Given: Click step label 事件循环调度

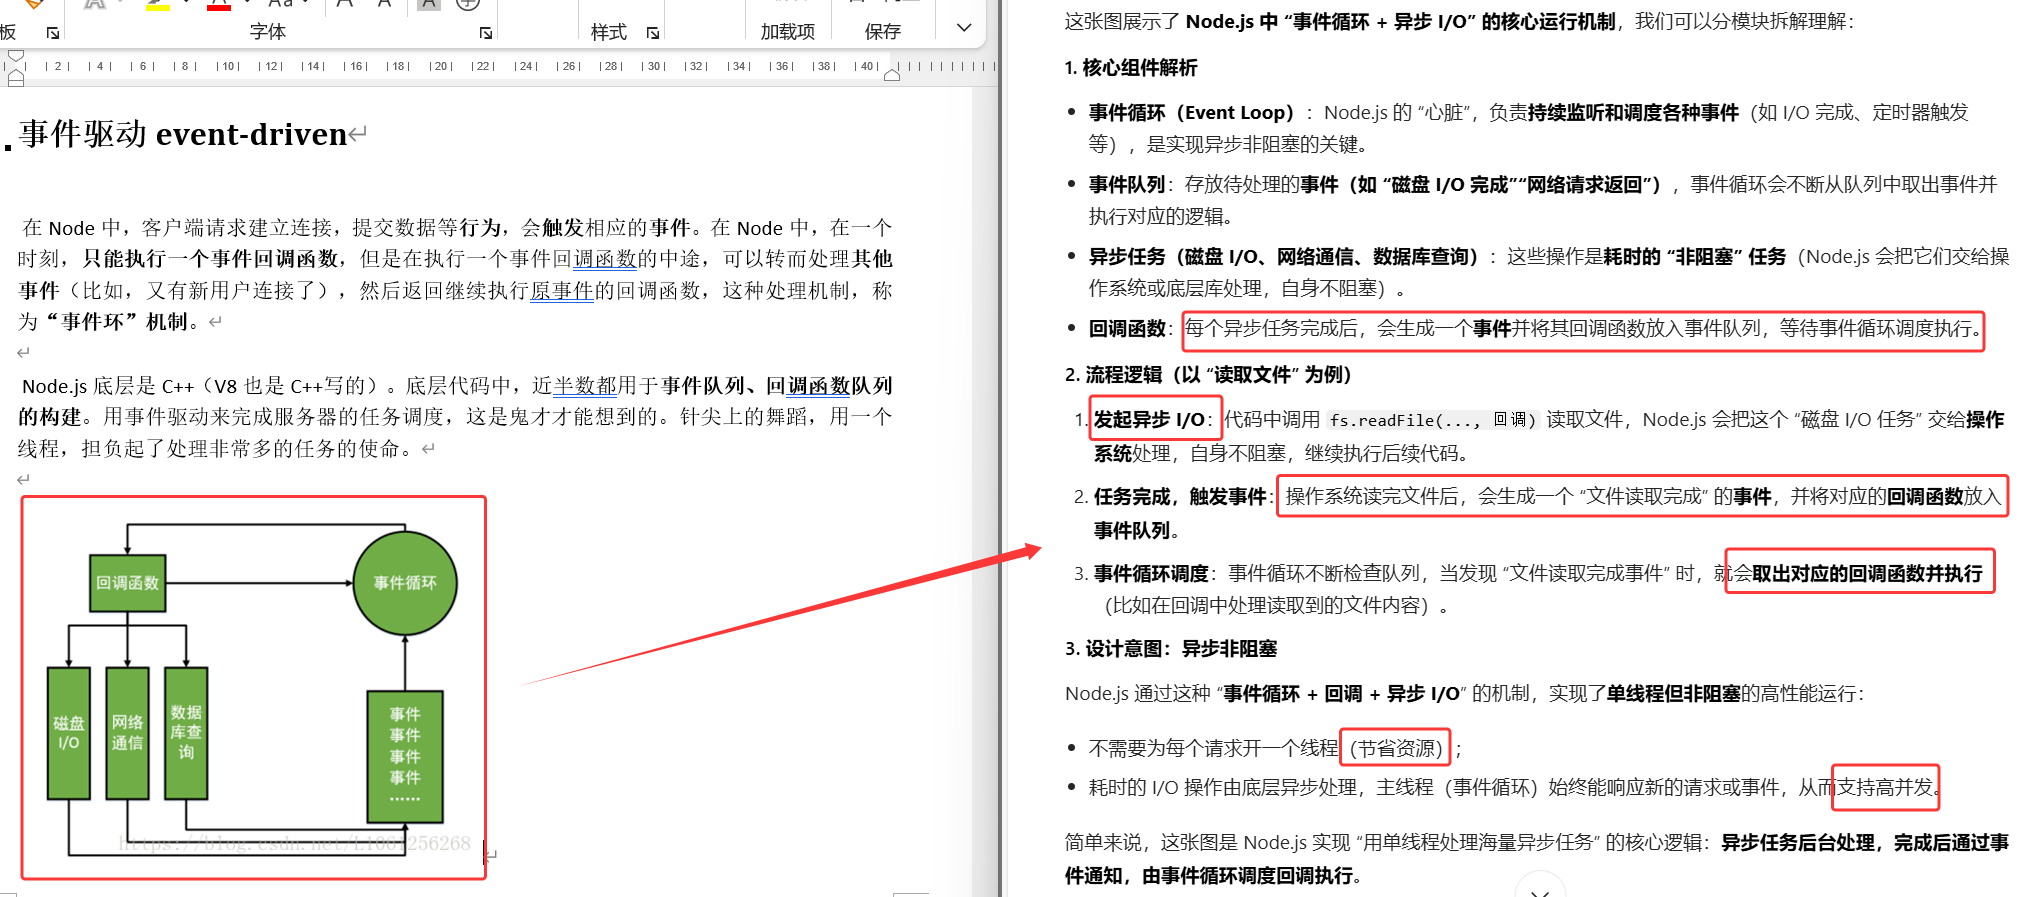Looking at the screenshot, I should [1151, 574].
